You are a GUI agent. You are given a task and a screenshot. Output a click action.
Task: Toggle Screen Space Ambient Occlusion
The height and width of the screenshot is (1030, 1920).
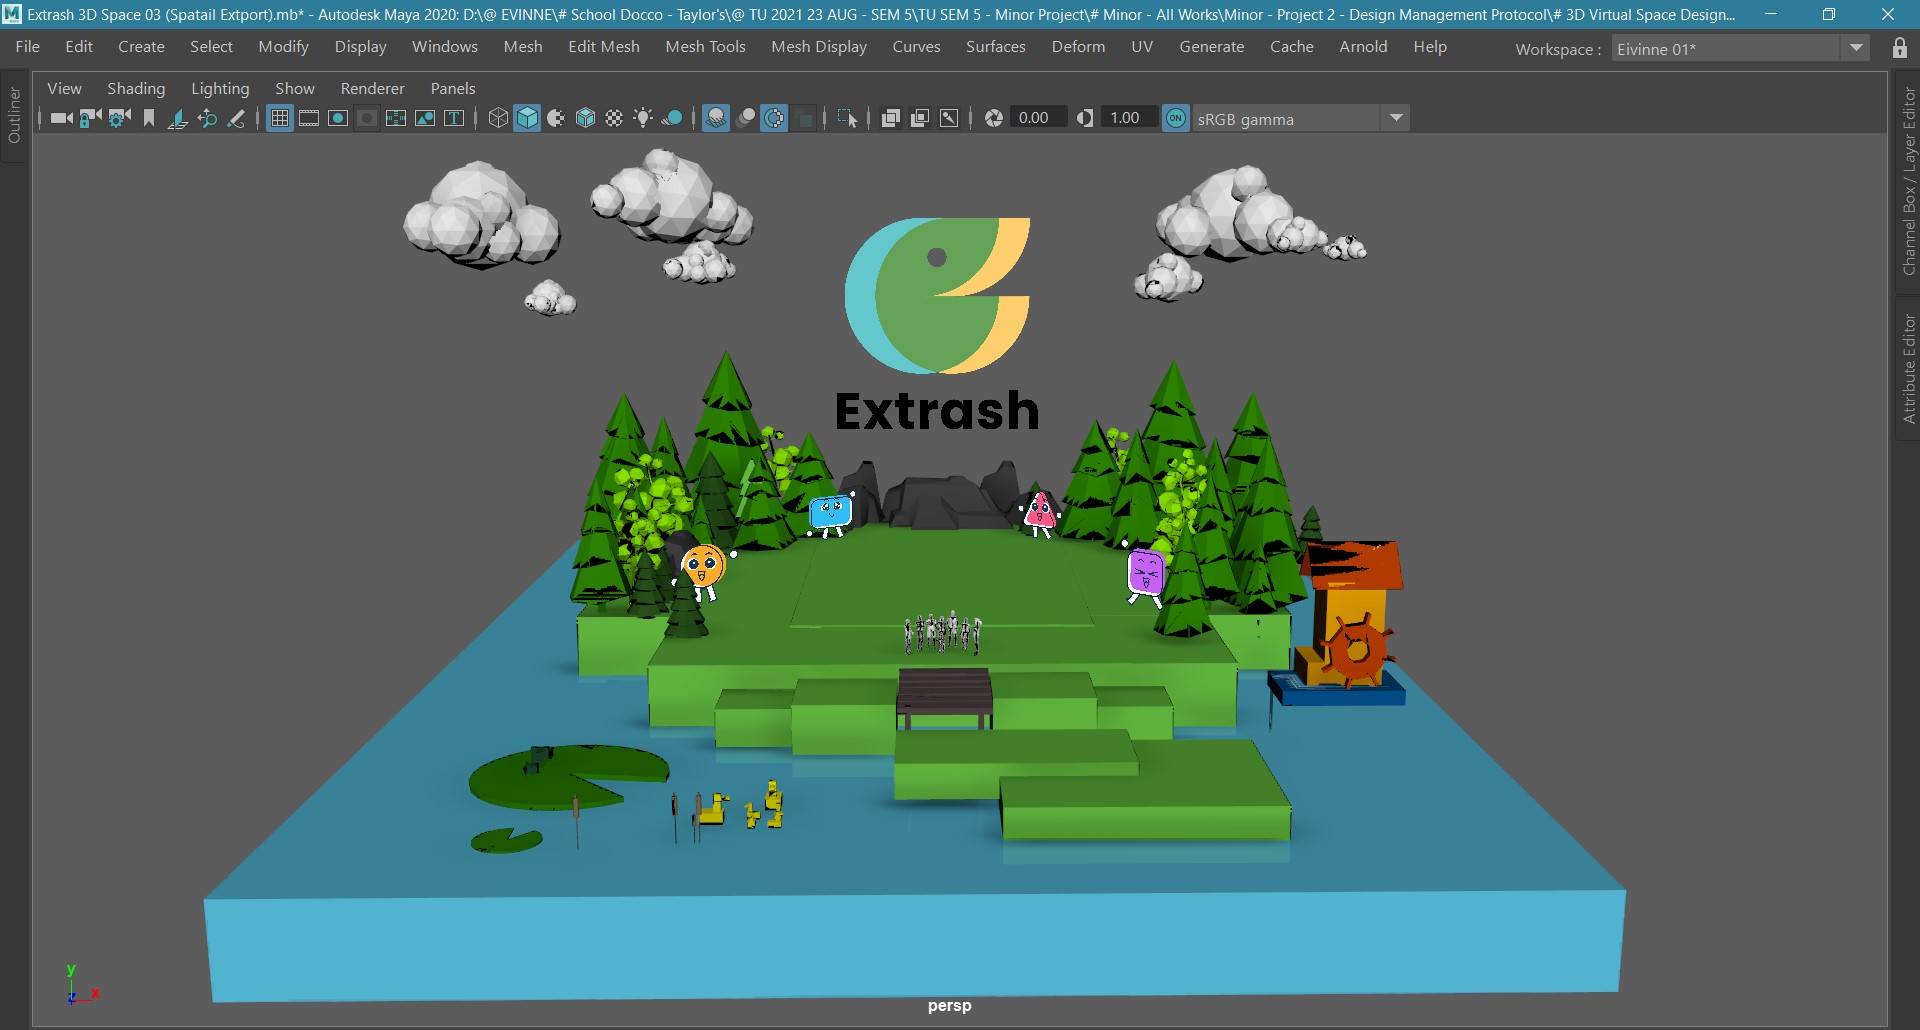(716, 118)
